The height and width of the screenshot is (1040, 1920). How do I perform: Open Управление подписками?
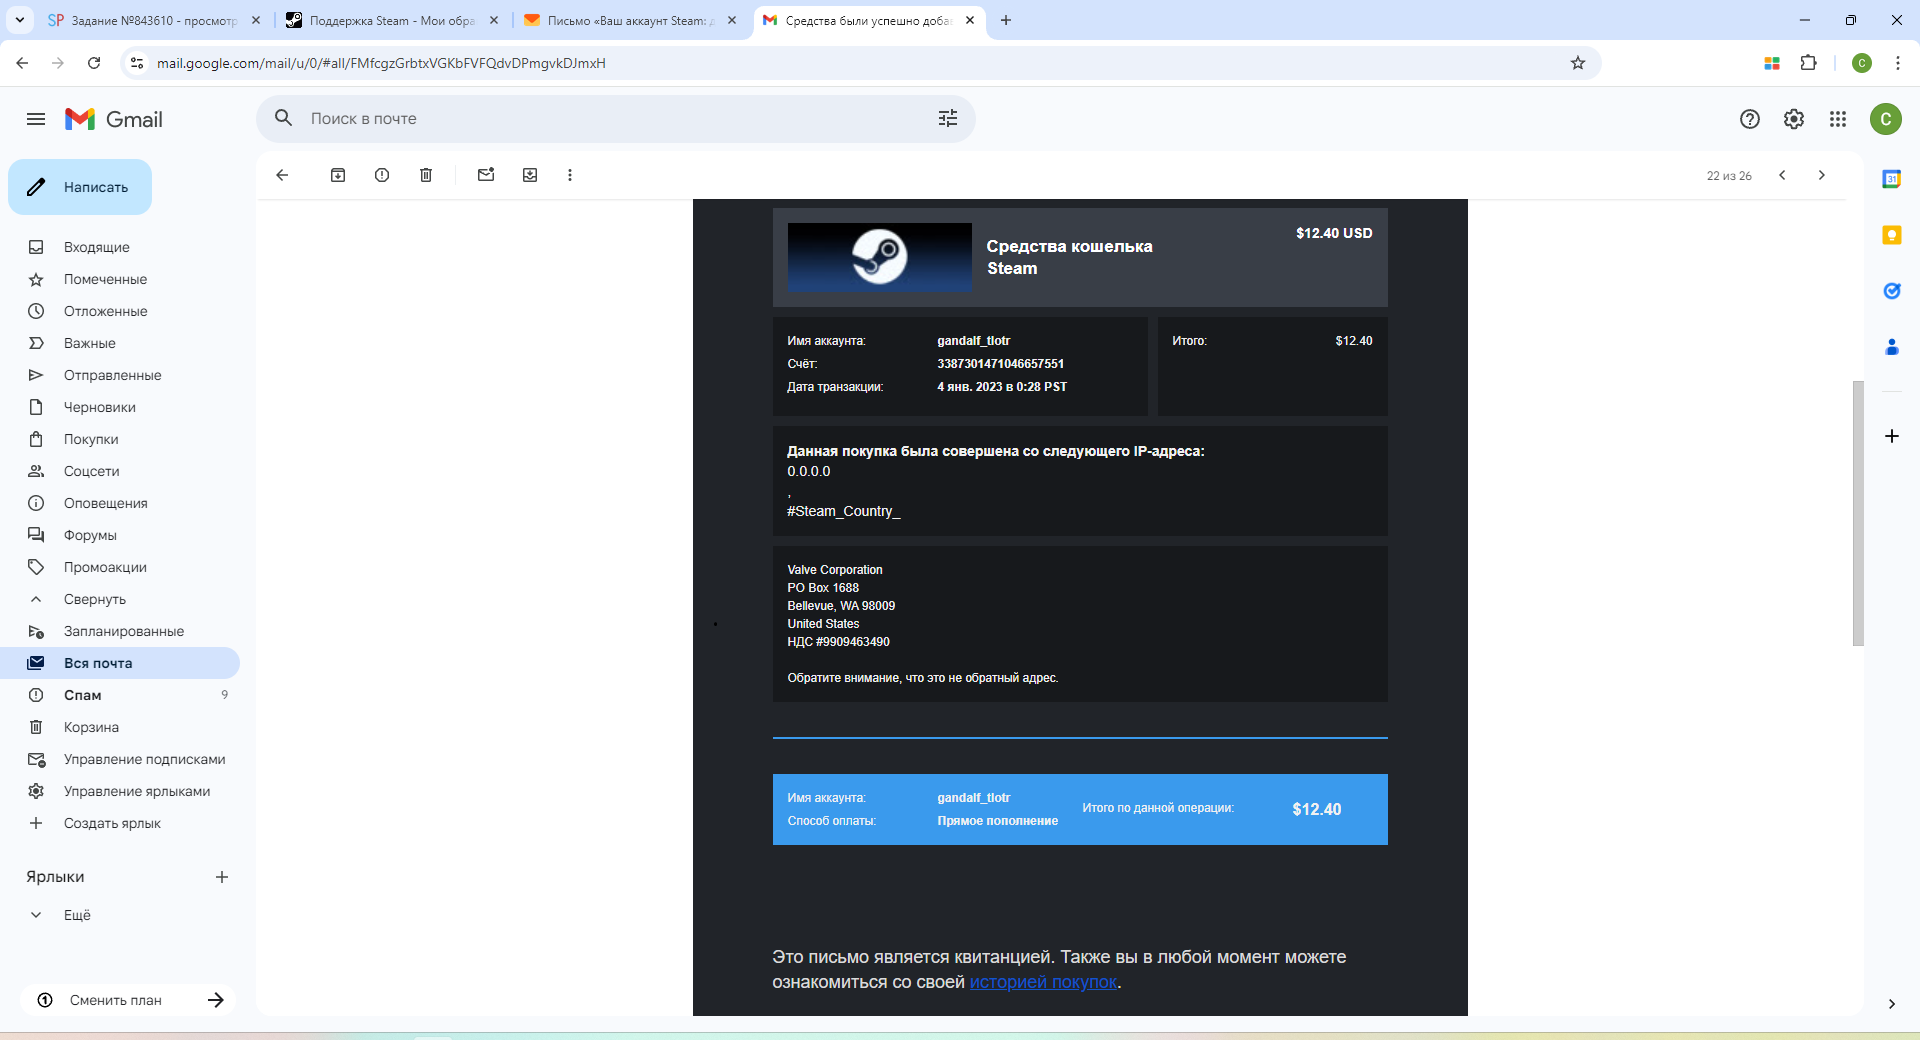tap(120, 759)
